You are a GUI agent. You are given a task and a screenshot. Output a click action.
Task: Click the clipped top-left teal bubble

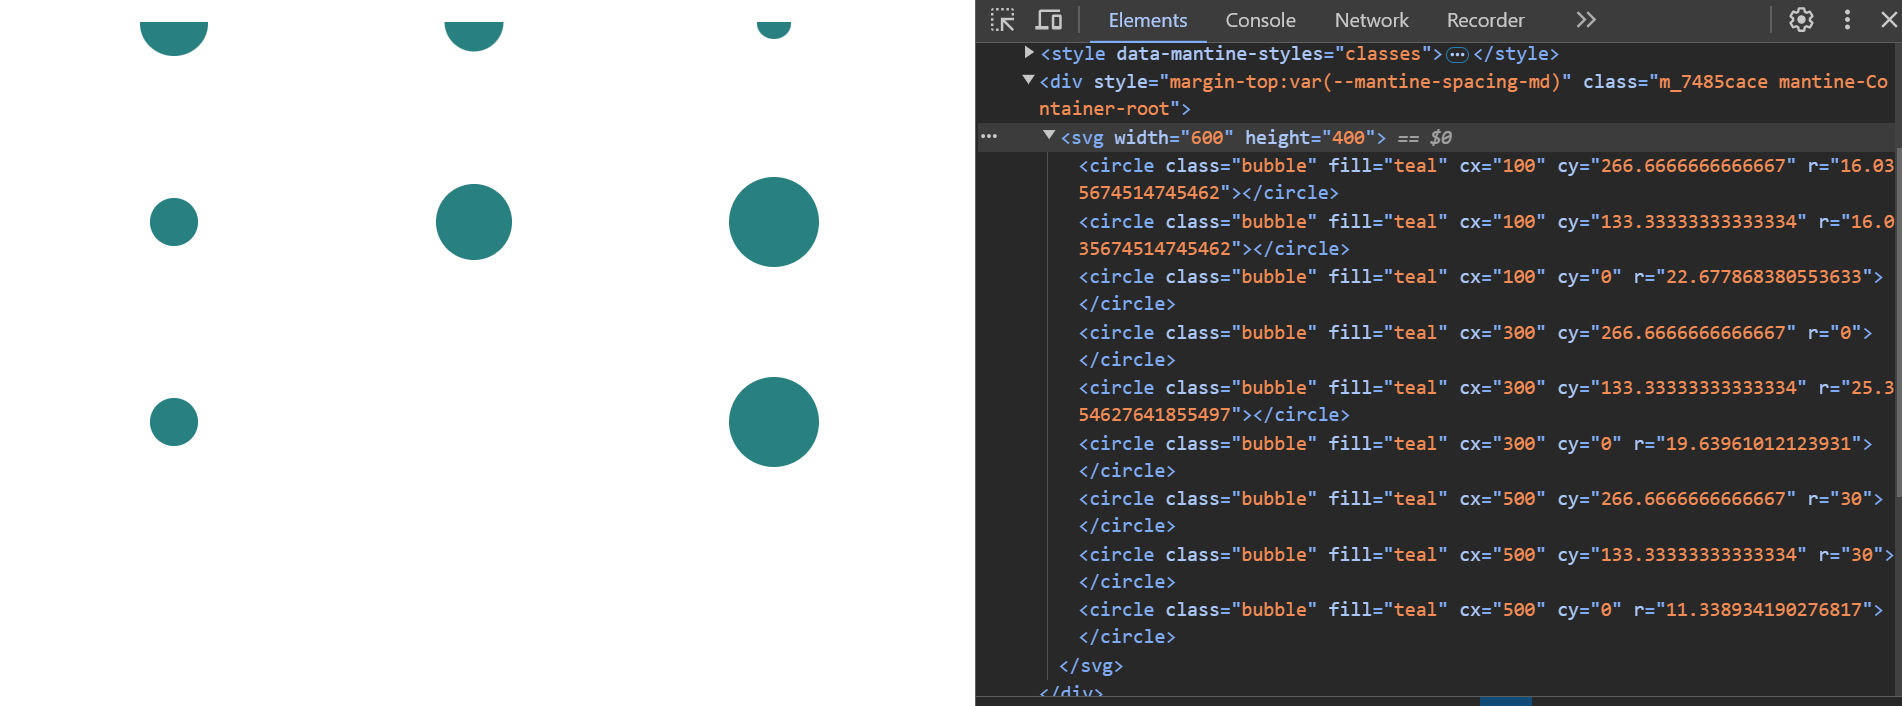click(x=174, y=37)
